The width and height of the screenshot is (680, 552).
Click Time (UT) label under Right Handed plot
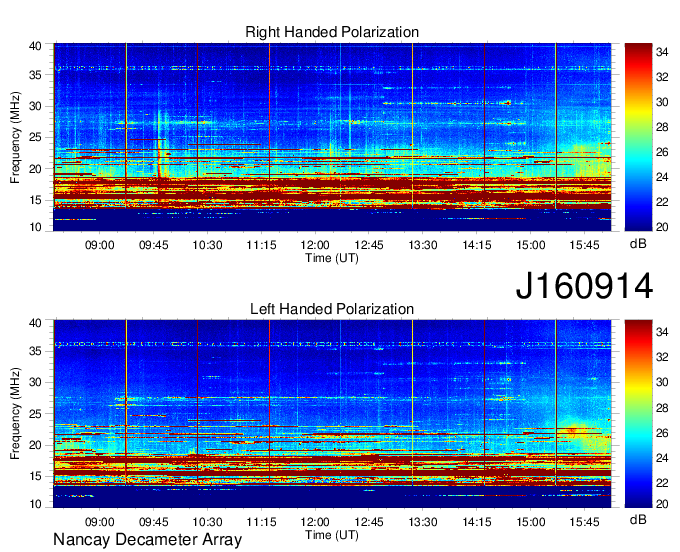click(332, 258)
